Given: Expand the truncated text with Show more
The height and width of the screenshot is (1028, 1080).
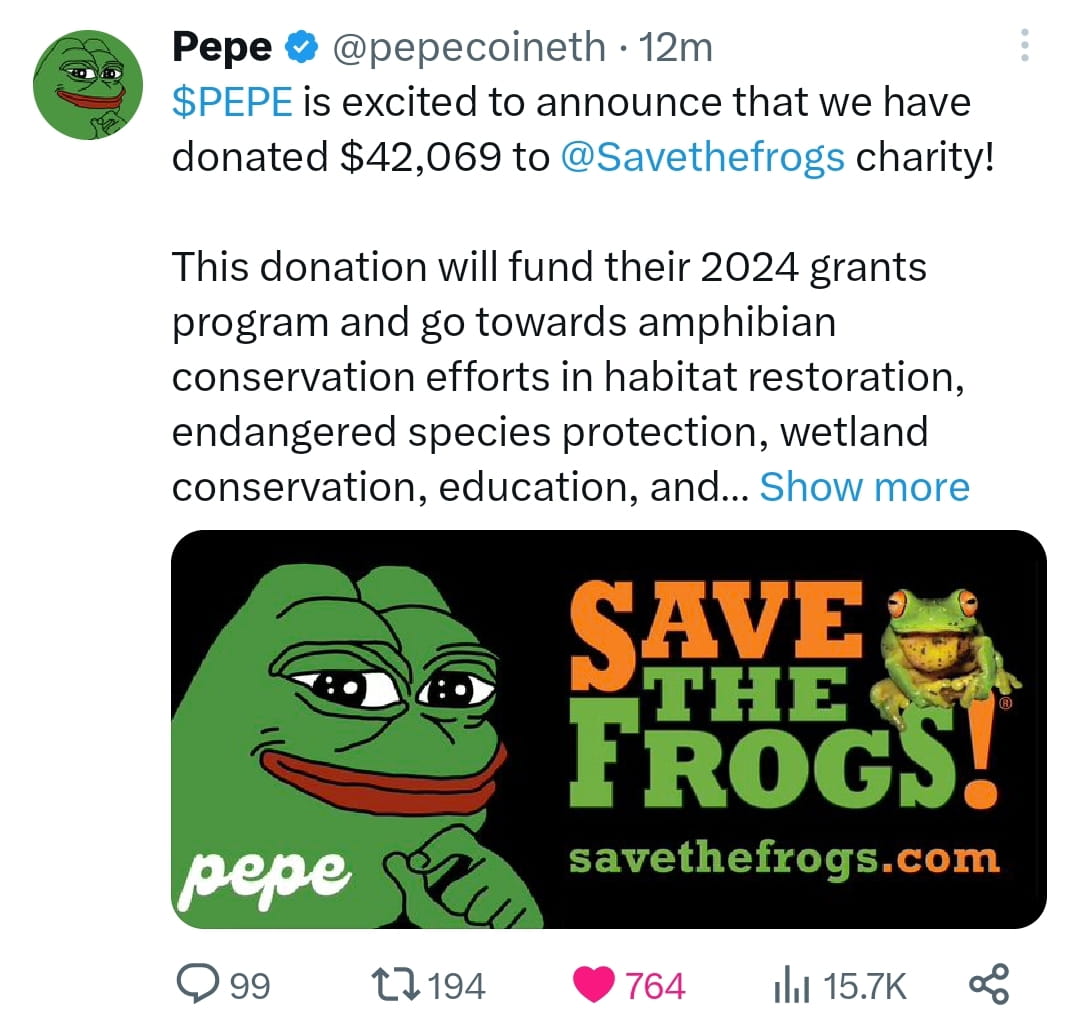Looking at the screenshot, I should tap(866, 487).
